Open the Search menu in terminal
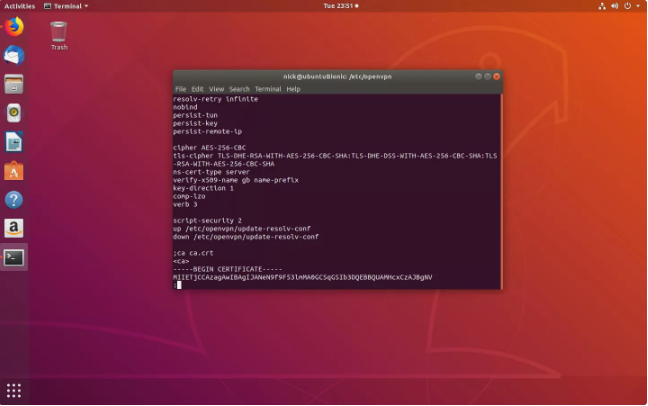 point(239,89)
